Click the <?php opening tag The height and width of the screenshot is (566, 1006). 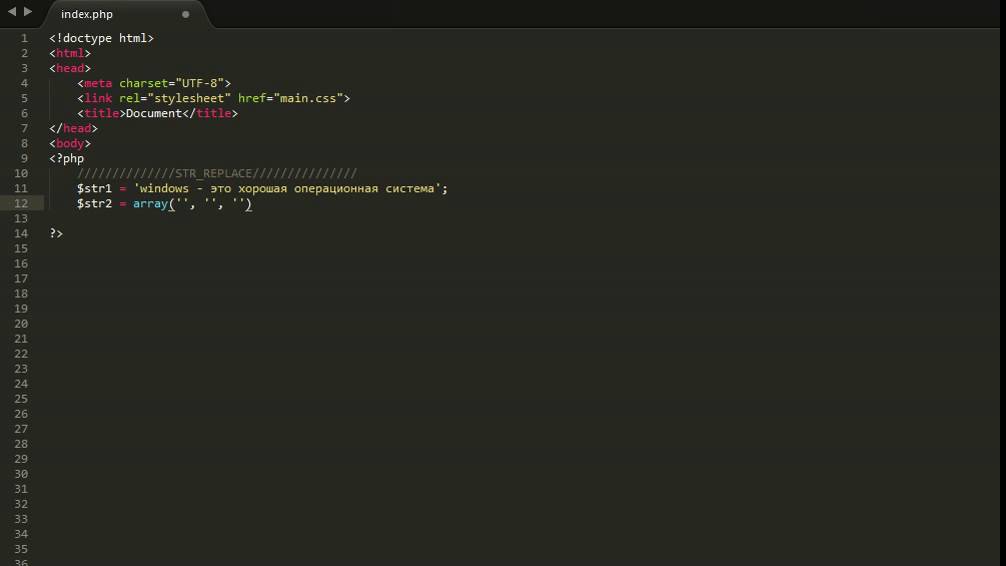tap(67, 159)
